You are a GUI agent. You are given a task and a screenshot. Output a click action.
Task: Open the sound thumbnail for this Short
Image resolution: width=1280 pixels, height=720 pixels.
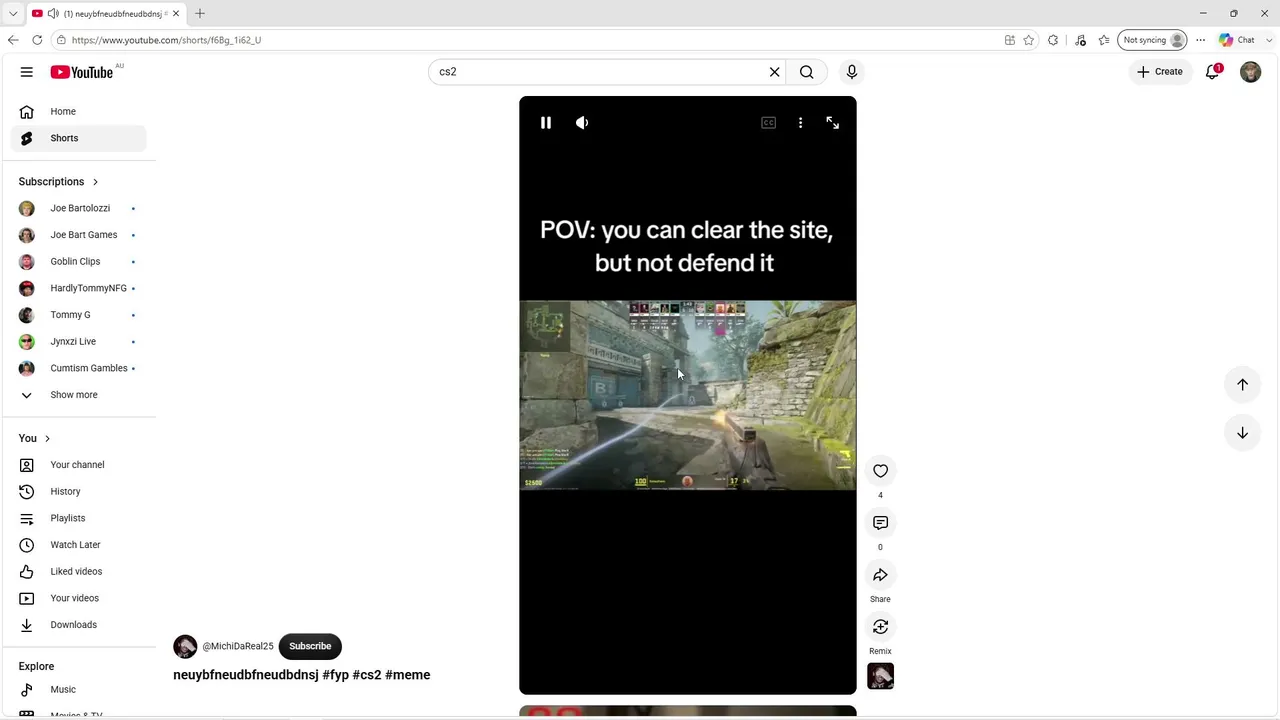[x=880, y=676]
